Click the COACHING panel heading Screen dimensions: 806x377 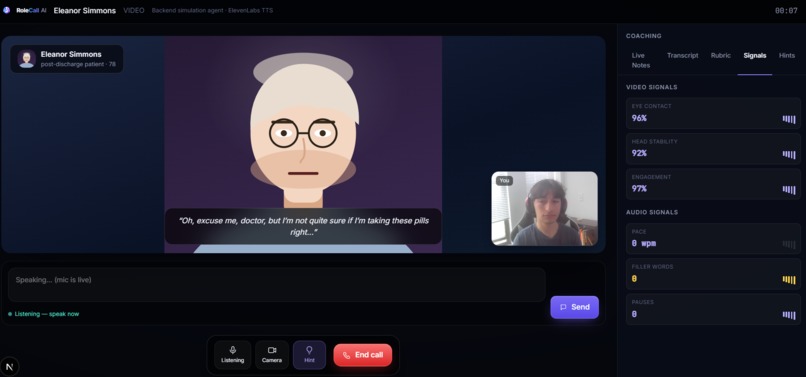pyautogui.click(x=644, y=36)
